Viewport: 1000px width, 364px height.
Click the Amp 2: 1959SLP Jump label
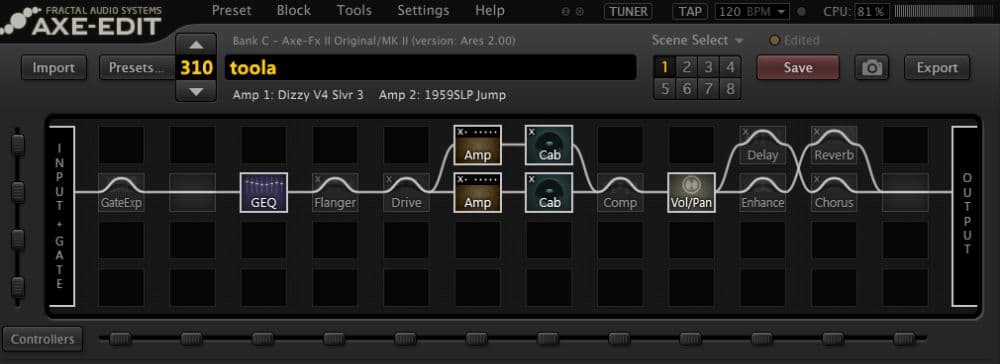tap(442, 96)
